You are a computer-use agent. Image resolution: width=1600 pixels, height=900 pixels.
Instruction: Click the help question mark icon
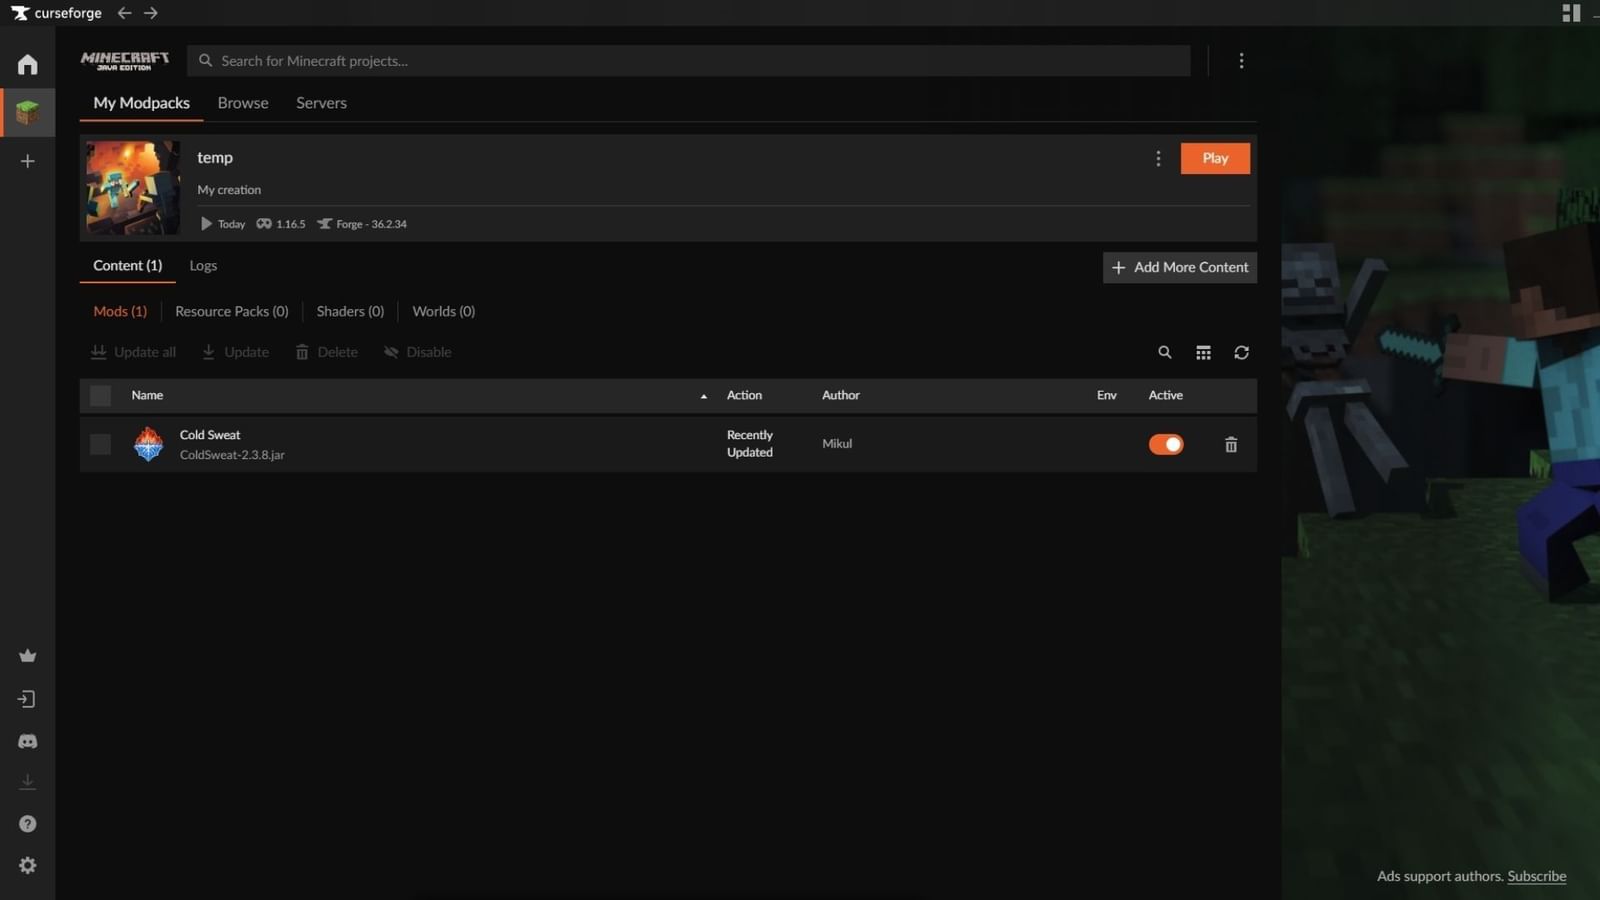pos(27,824)
